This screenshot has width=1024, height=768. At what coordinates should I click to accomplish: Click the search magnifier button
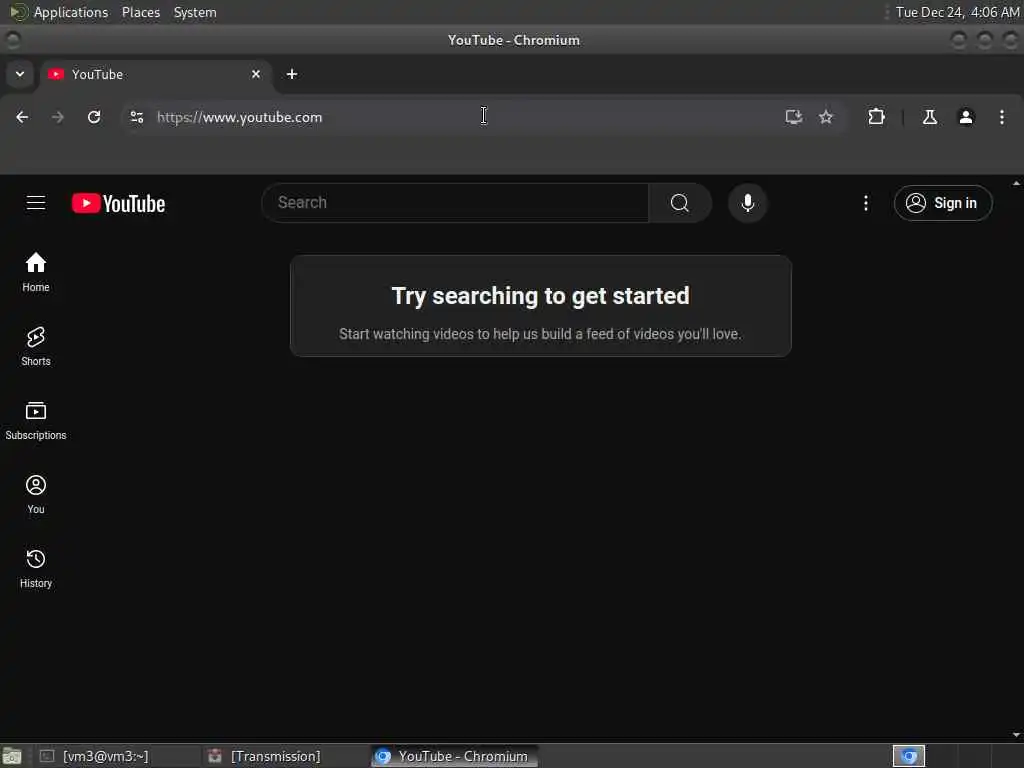pyautogui.click(x=680, y=203)
